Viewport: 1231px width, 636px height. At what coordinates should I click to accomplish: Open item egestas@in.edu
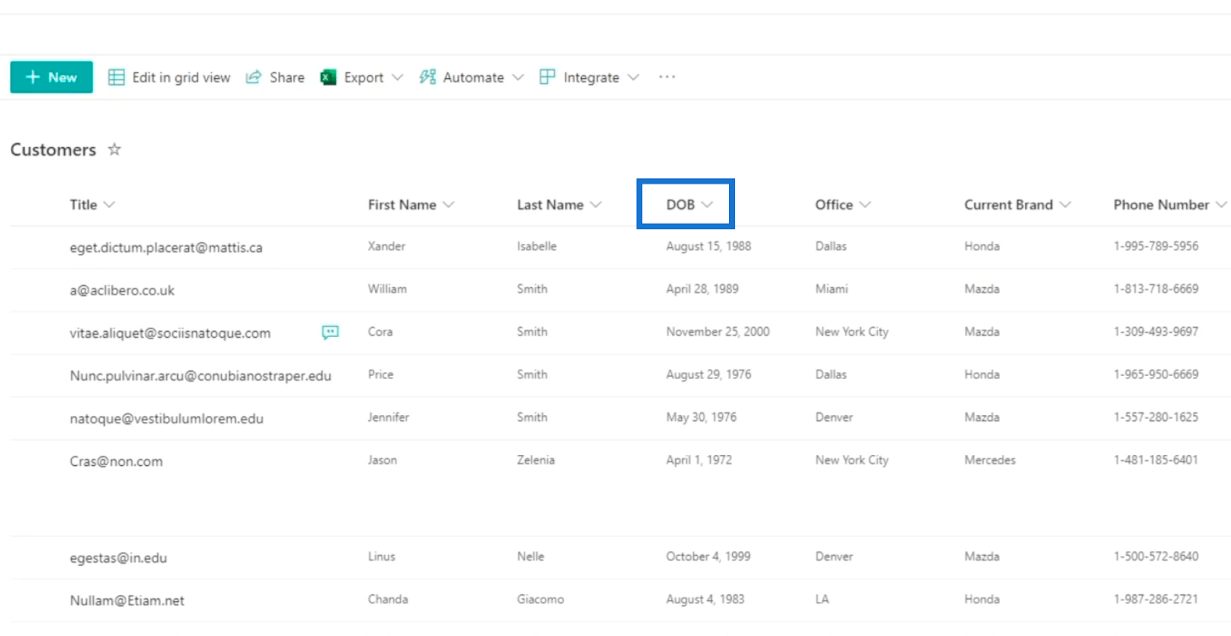pyautogui.click(x=118, y=558)
